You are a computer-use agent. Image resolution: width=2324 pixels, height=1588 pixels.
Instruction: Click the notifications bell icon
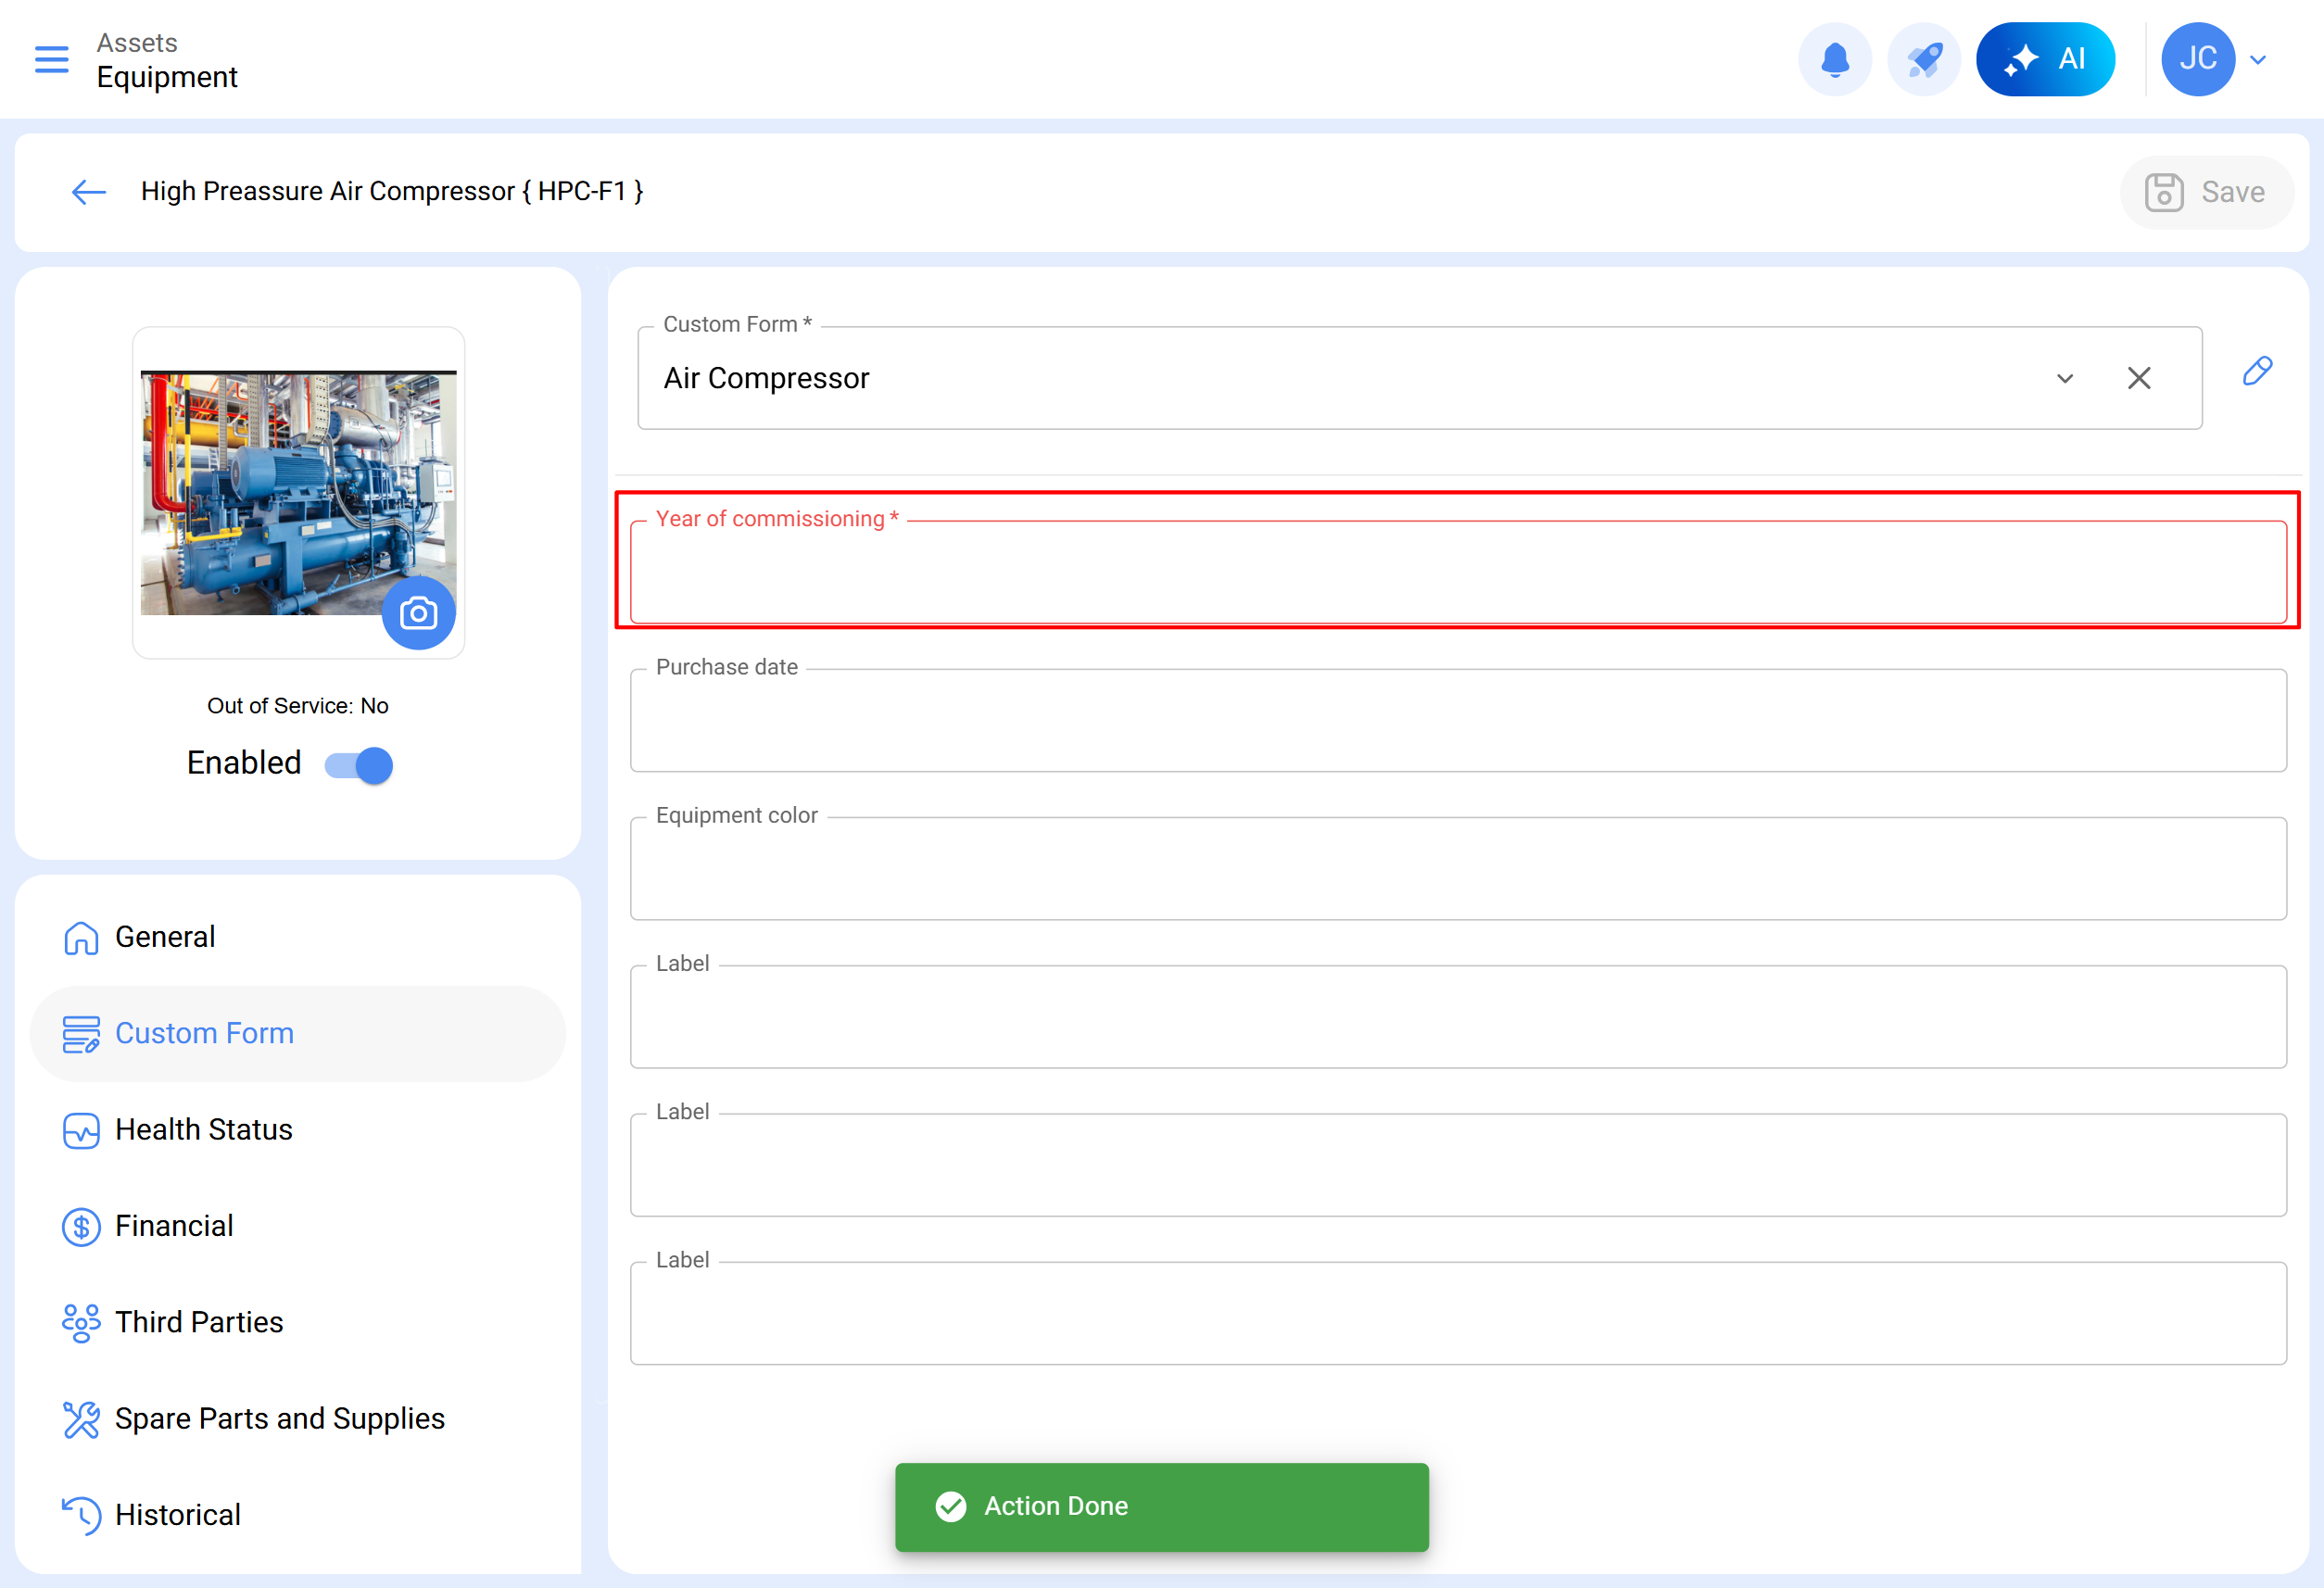coord(1834,60)
